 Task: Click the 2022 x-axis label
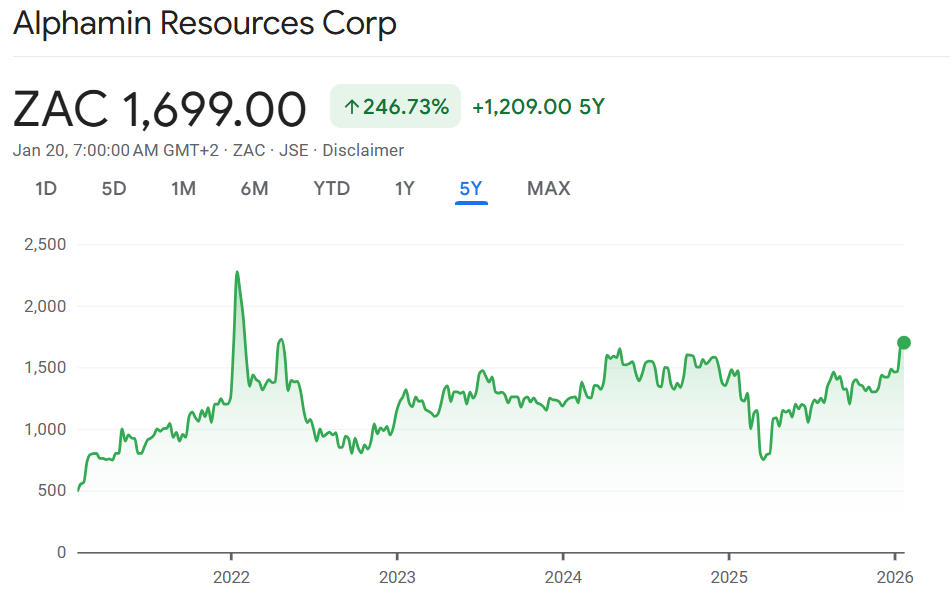231,576
